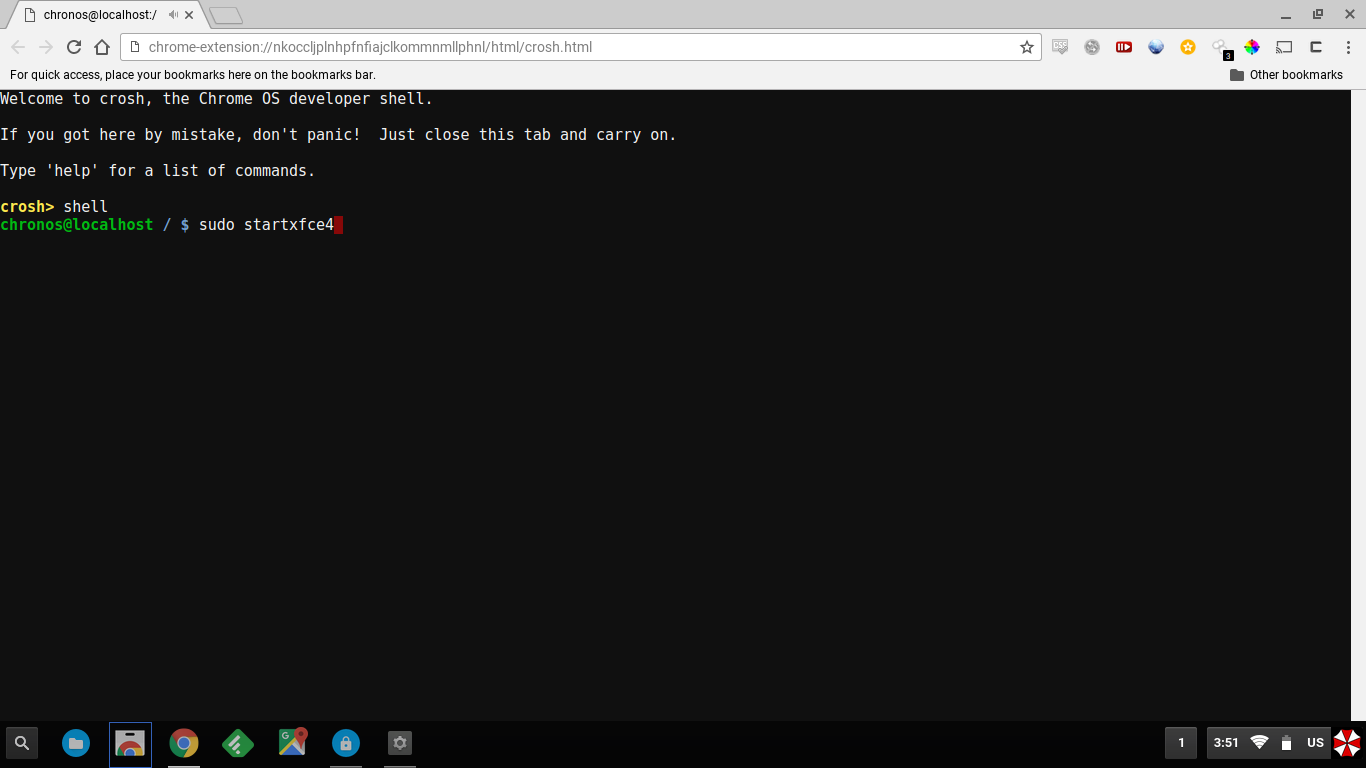The width and height of the screenshot is (1366, 768).
Task: Click the bookmarks bar hint text
Action: (x=193, y=75)
